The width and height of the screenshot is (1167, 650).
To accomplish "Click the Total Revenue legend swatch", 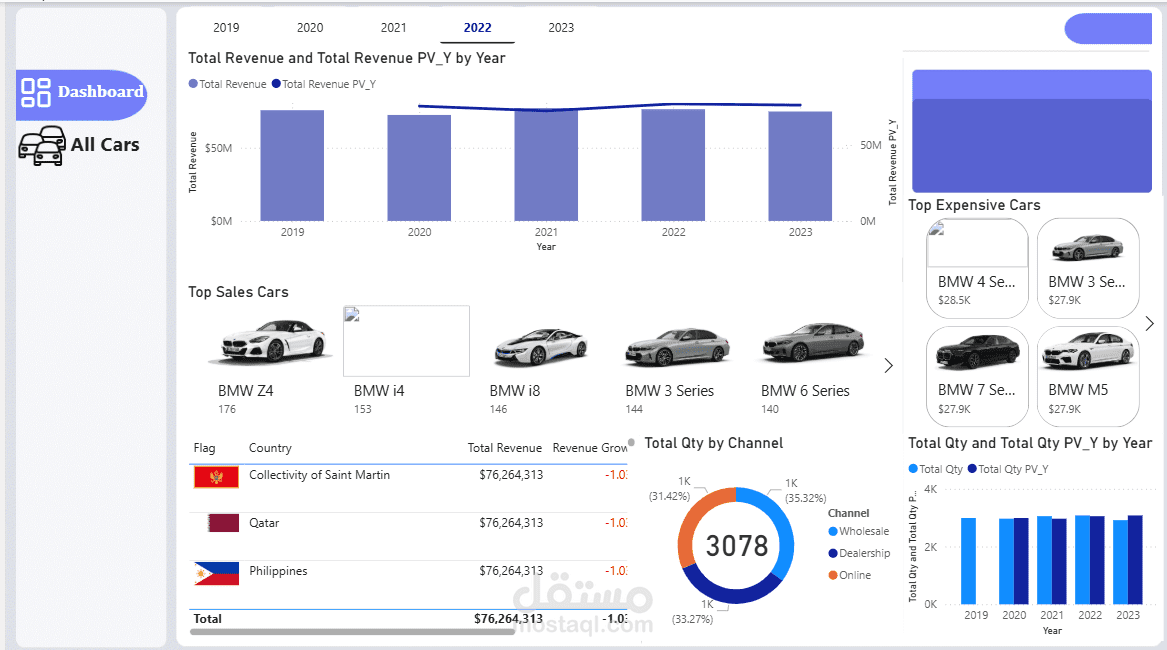I will coord(194,85).
